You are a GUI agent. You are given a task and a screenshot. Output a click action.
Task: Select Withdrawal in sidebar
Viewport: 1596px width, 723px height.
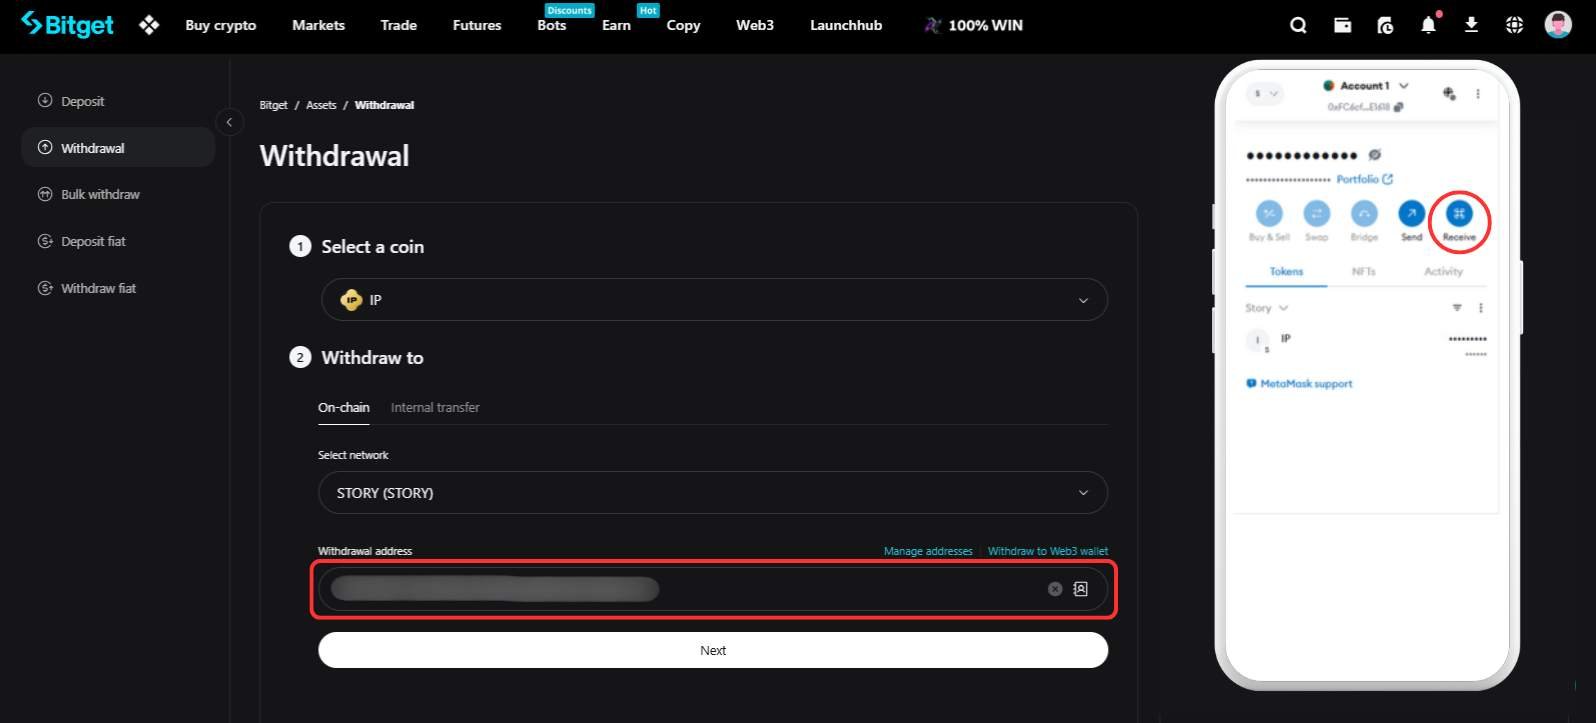click(x=118, y=148)
